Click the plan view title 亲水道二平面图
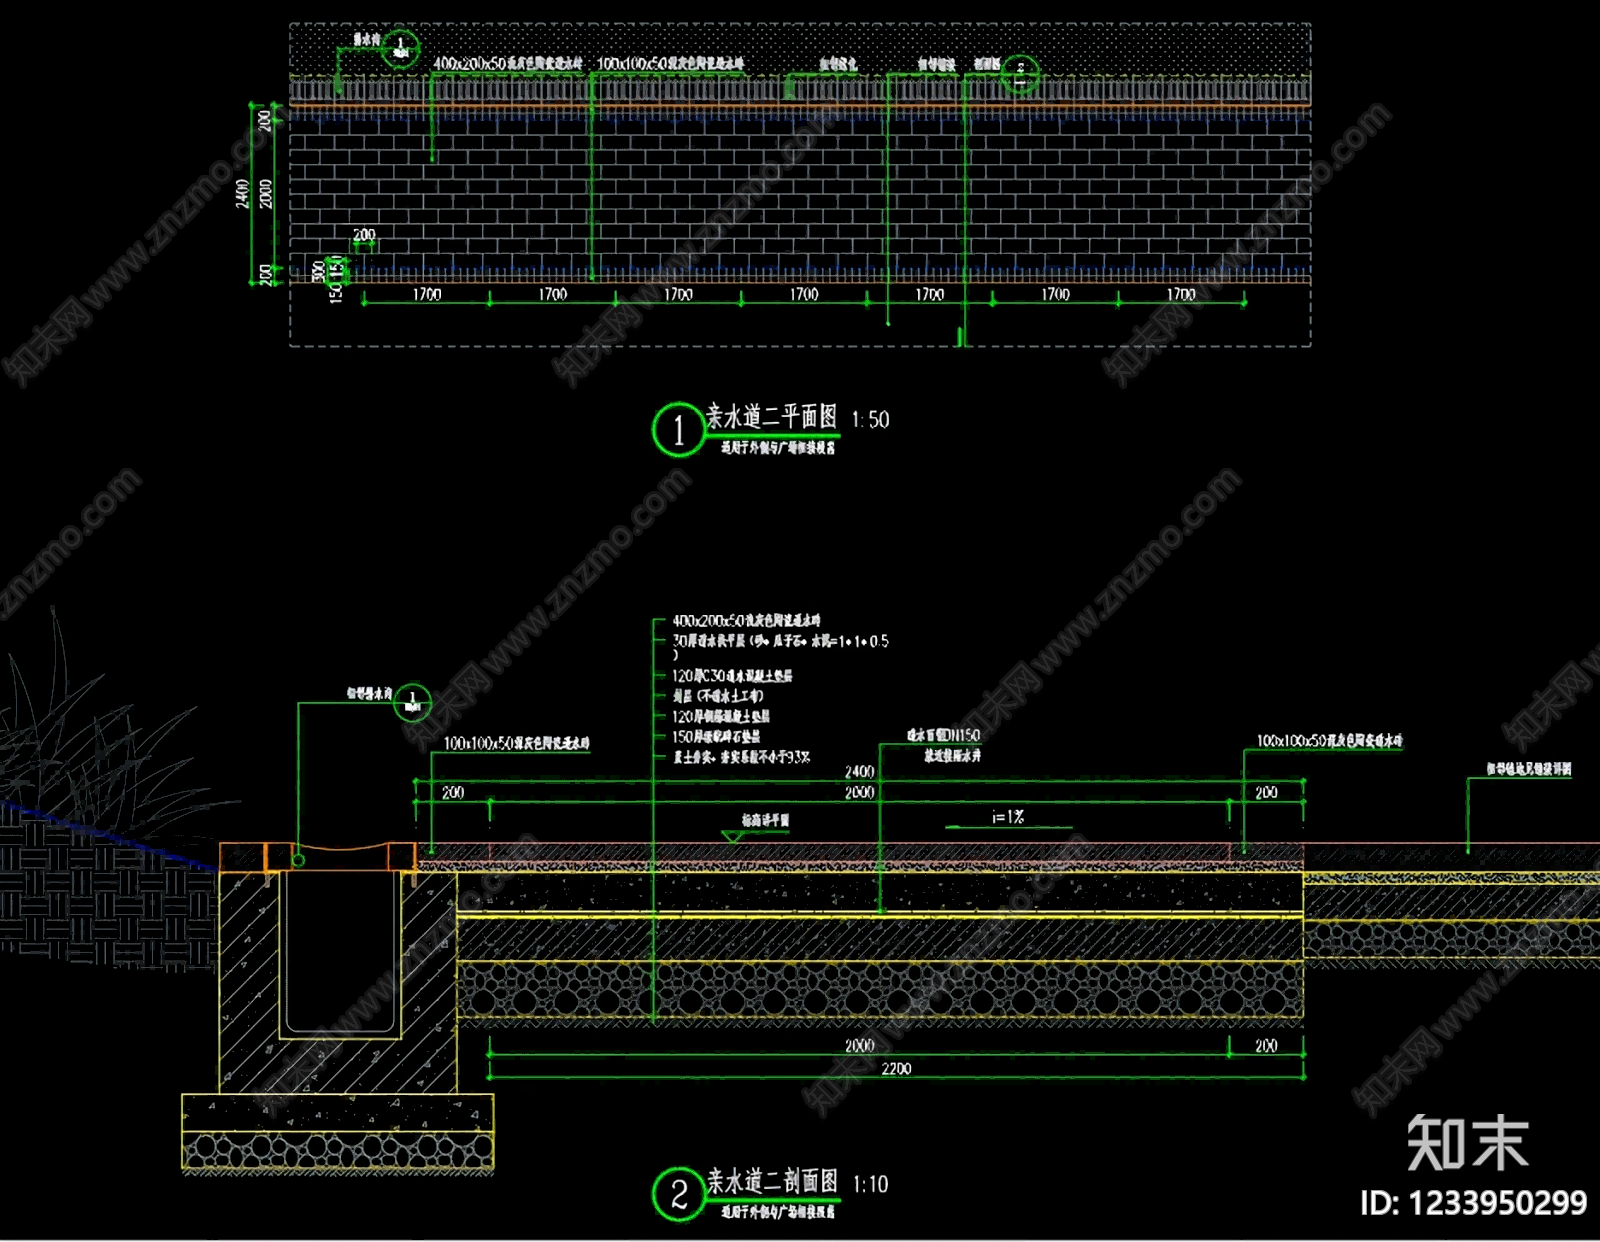Viewport: 1600px width, 1242px height. 771,416
